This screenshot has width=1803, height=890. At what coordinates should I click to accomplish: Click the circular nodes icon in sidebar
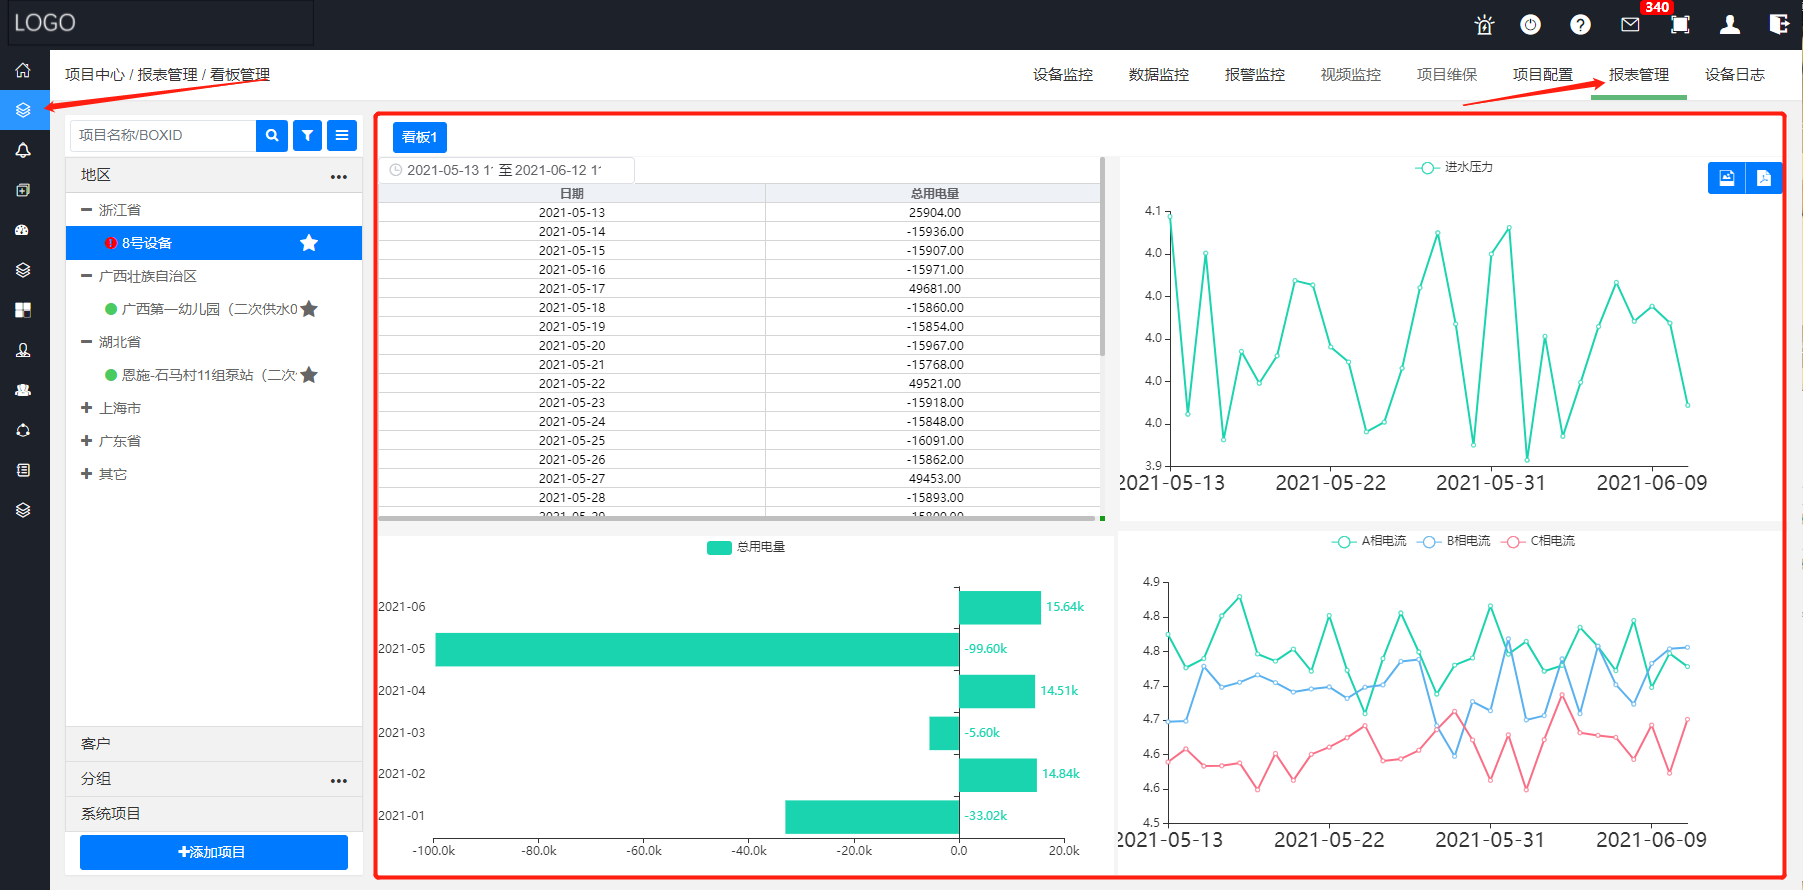[x=23, y=430]
